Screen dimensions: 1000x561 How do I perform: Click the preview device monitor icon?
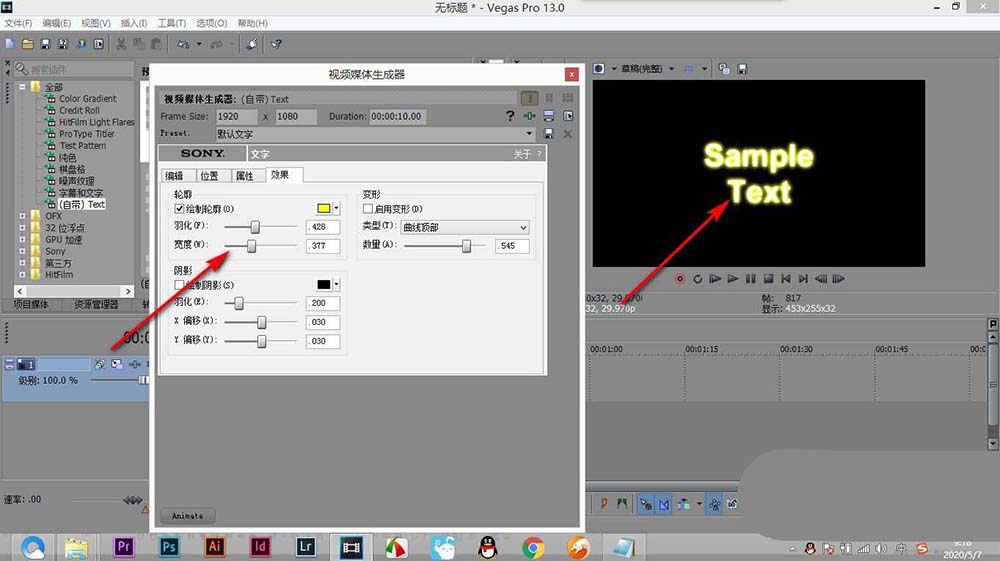tap(599, 68)
